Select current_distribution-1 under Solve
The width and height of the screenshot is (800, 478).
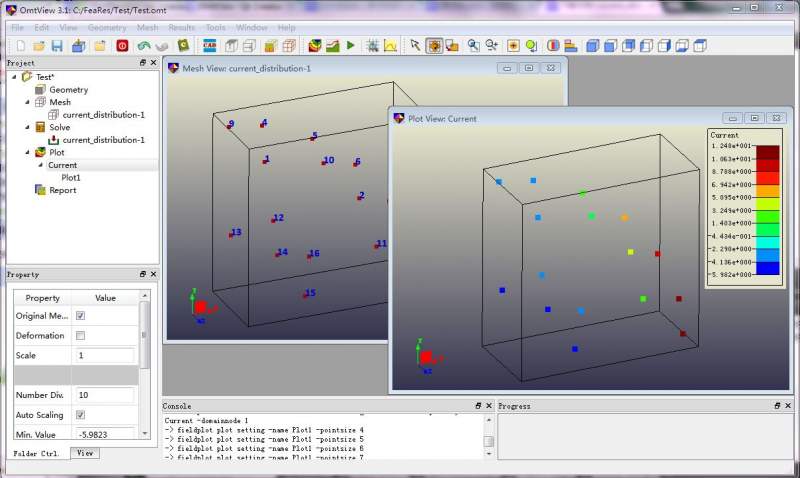click(104, 140)
